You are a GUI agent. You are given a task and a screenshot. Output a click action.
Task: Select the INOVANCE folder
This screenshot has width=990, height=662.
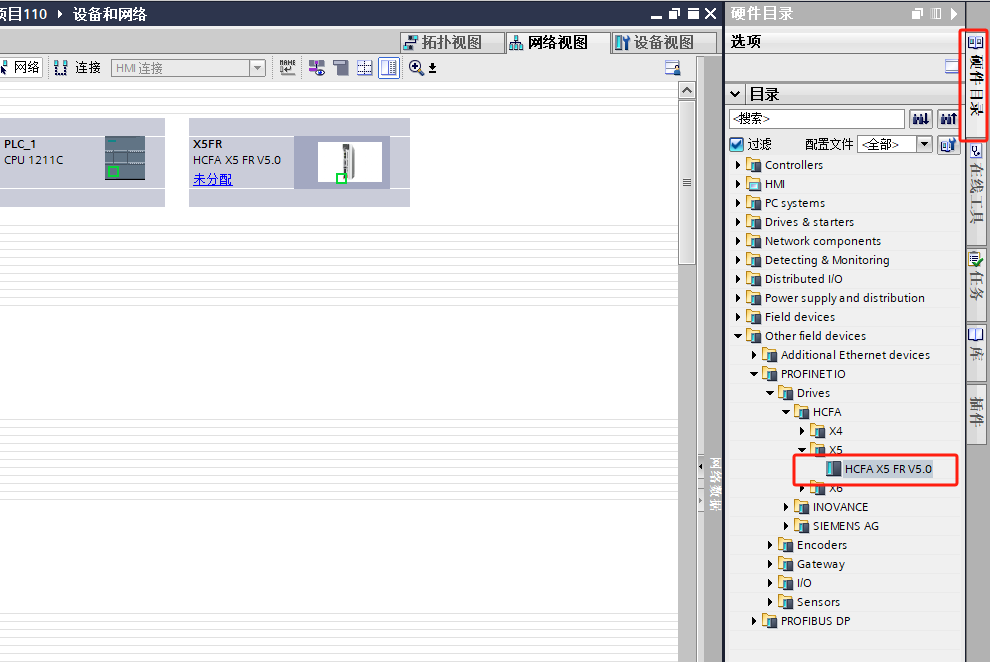(840, 507)
